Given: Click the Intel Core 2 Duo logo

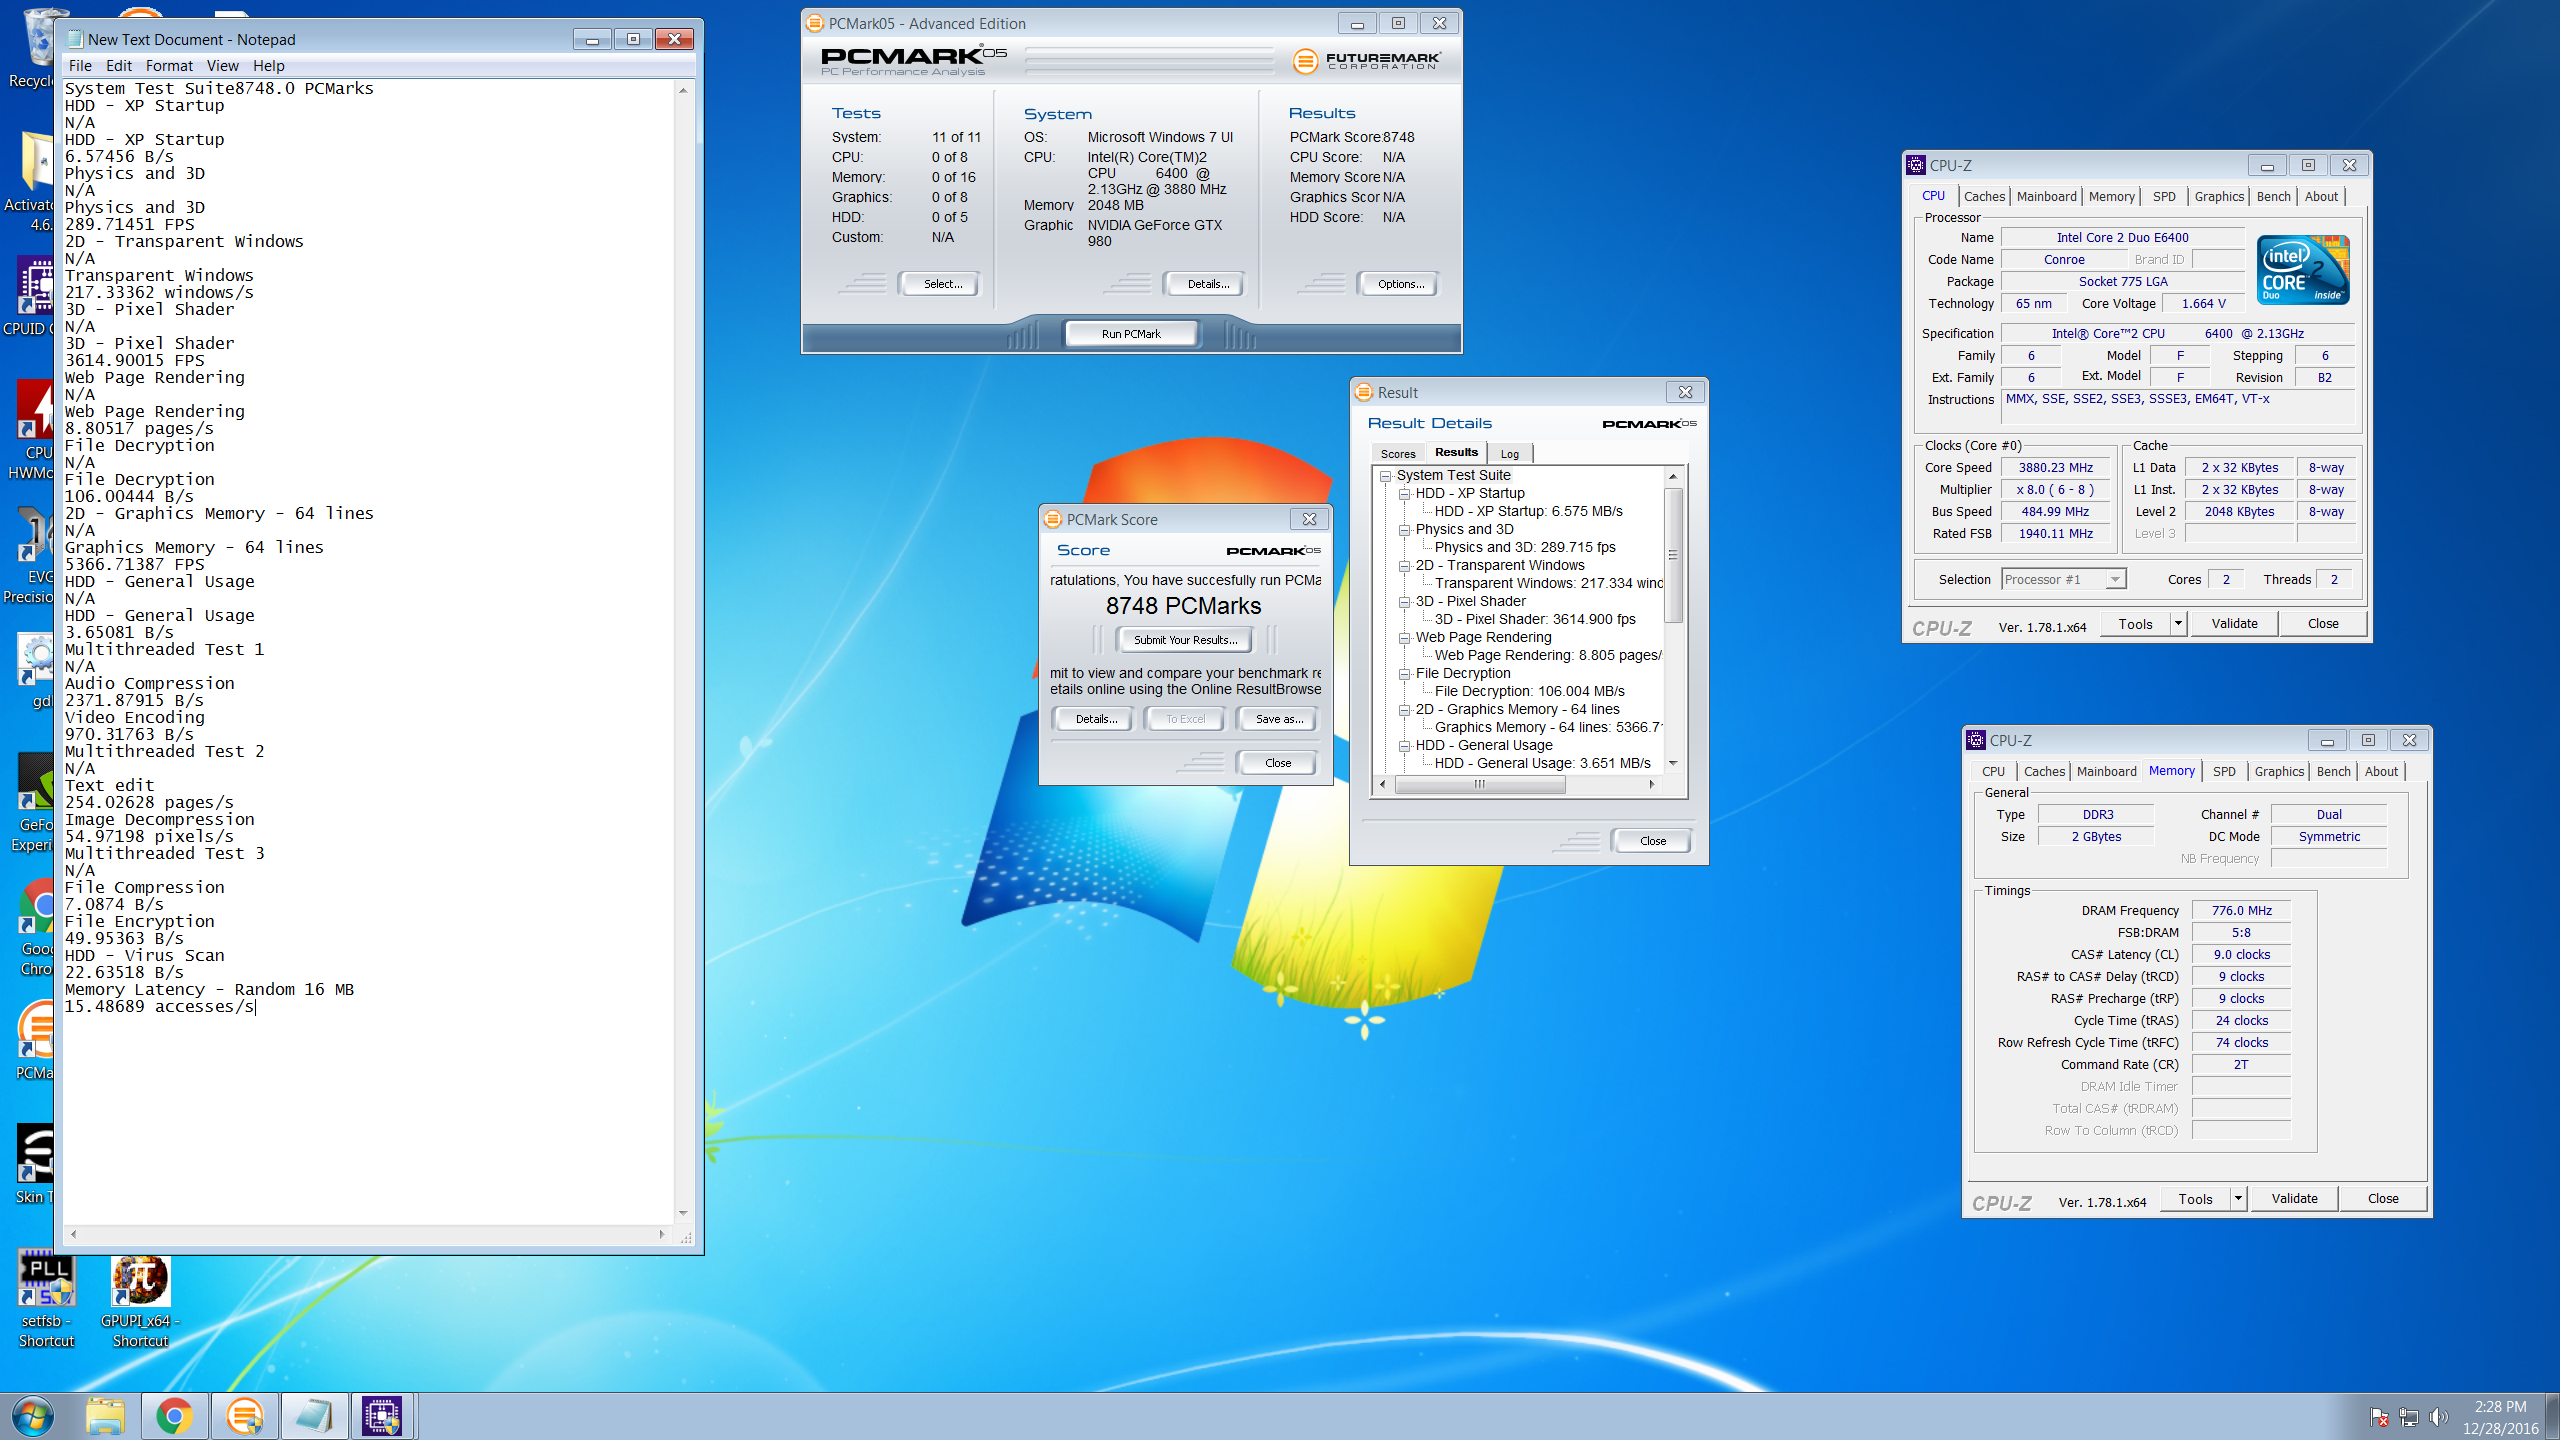Looking at the screenshot, I should (2304, 270).
